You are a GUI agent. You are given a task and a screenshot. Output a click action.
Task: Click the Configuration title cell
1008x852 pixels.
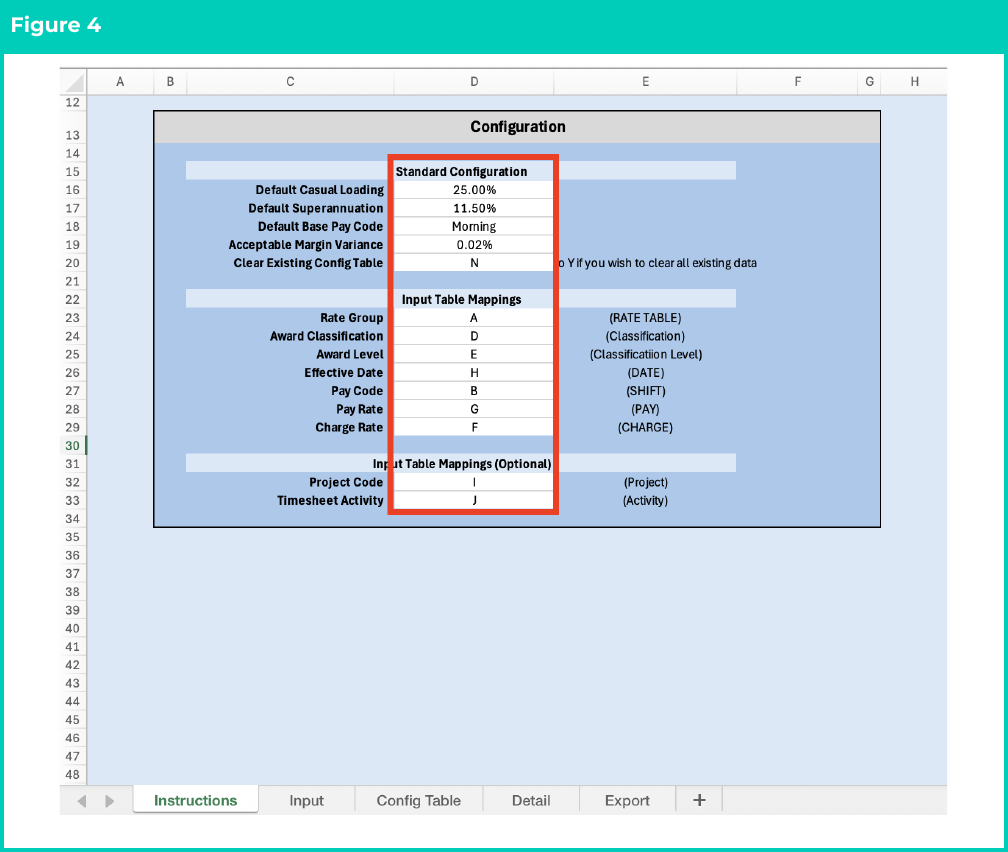click(x=518, y=127)
